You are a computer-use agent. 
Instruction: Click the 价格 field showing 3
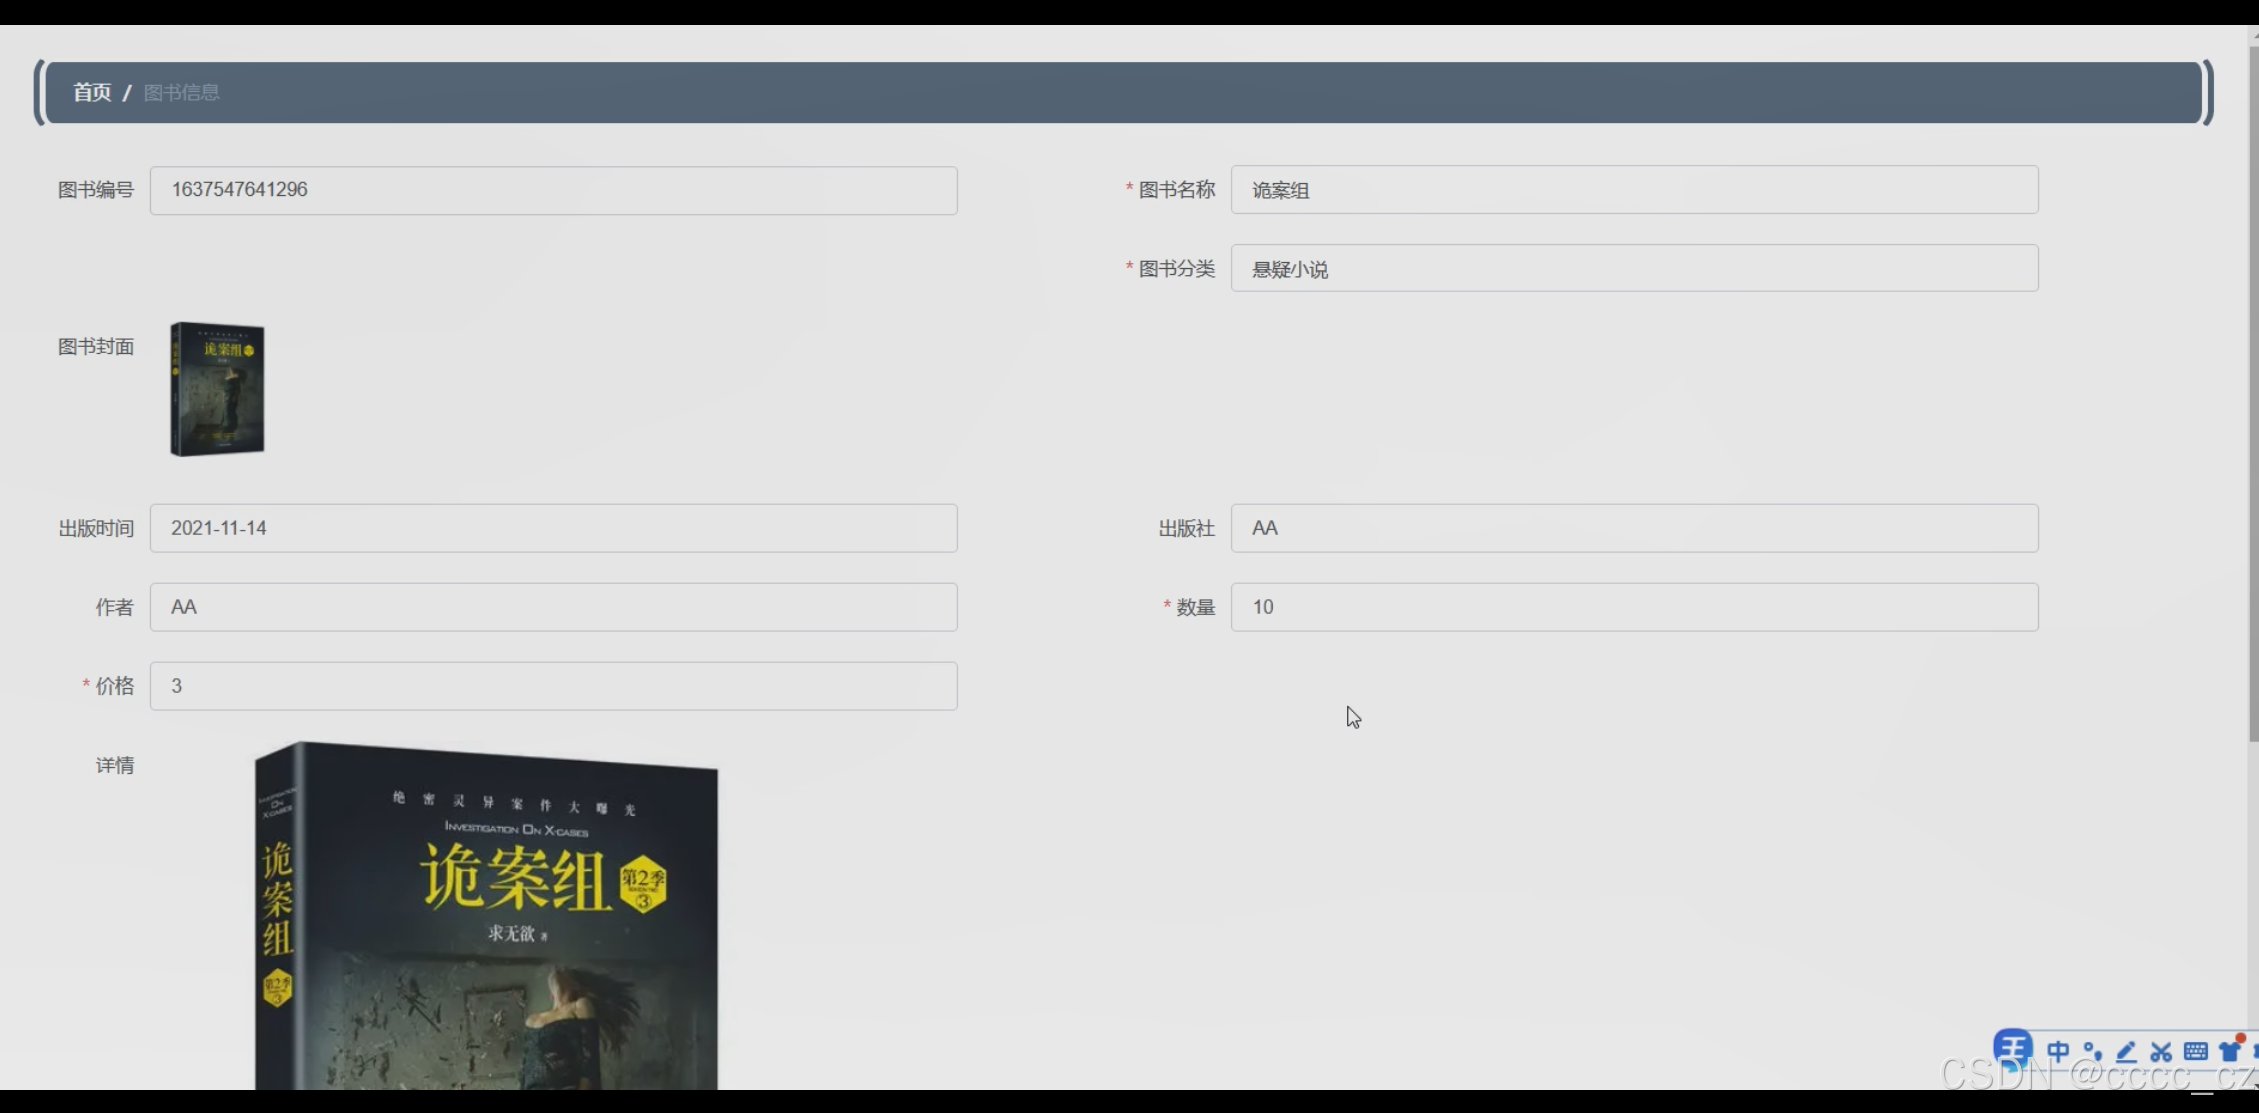coord(553,686)
